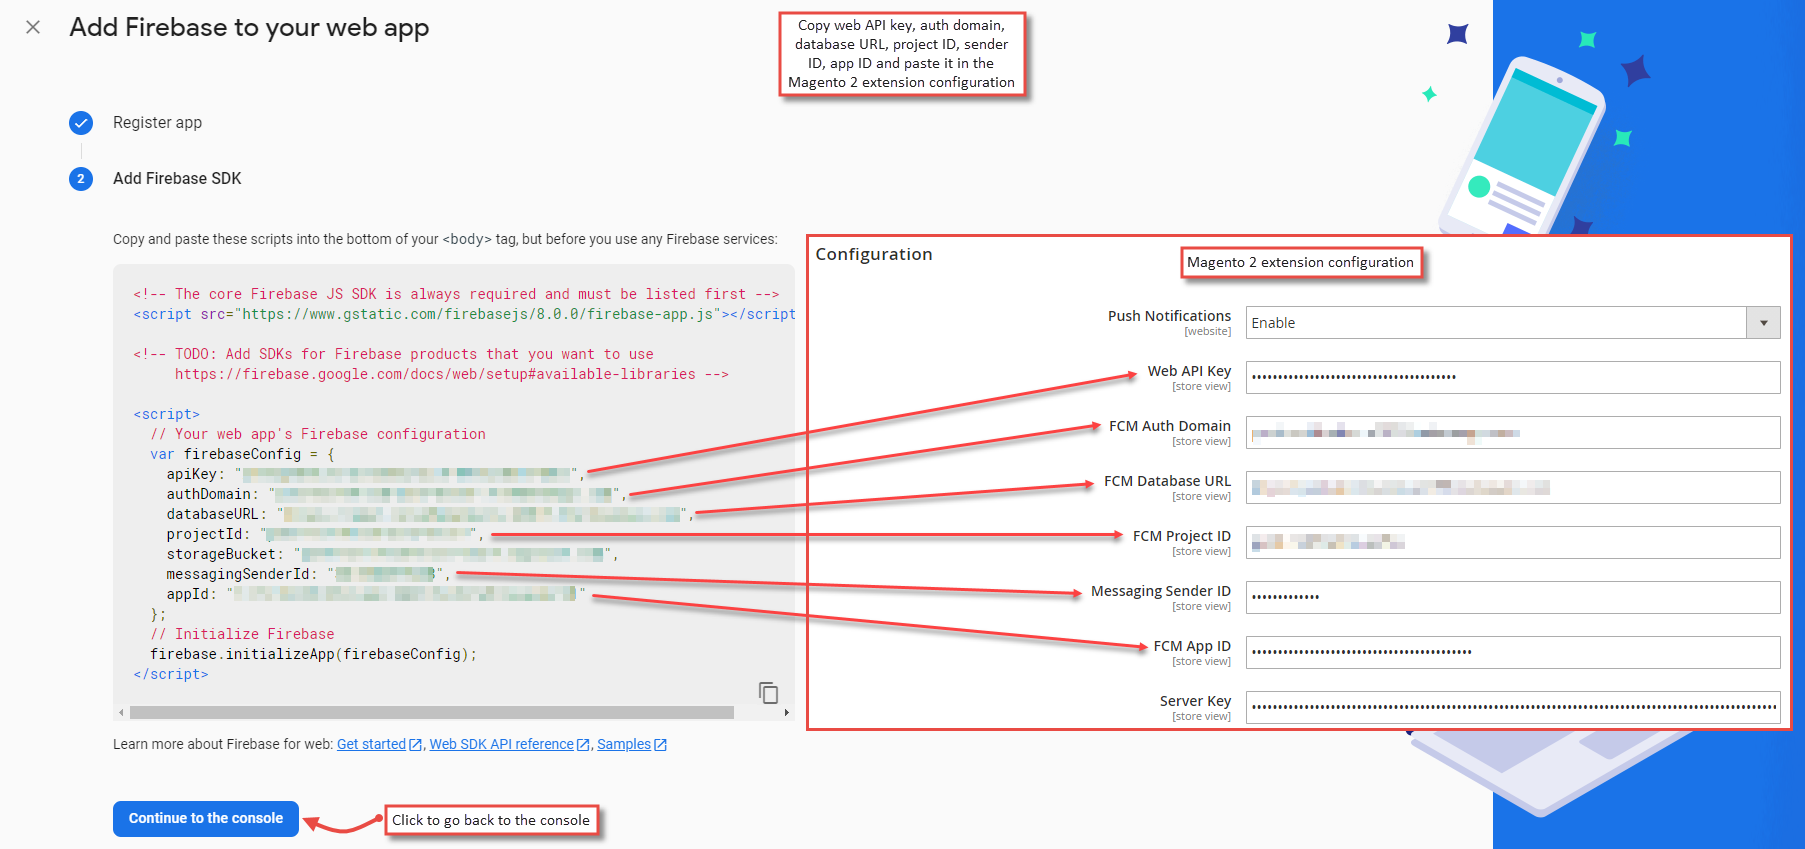1805x849 pixels.
Task: Copy the Firebase SDK code snippet
Action: [768, 692]
